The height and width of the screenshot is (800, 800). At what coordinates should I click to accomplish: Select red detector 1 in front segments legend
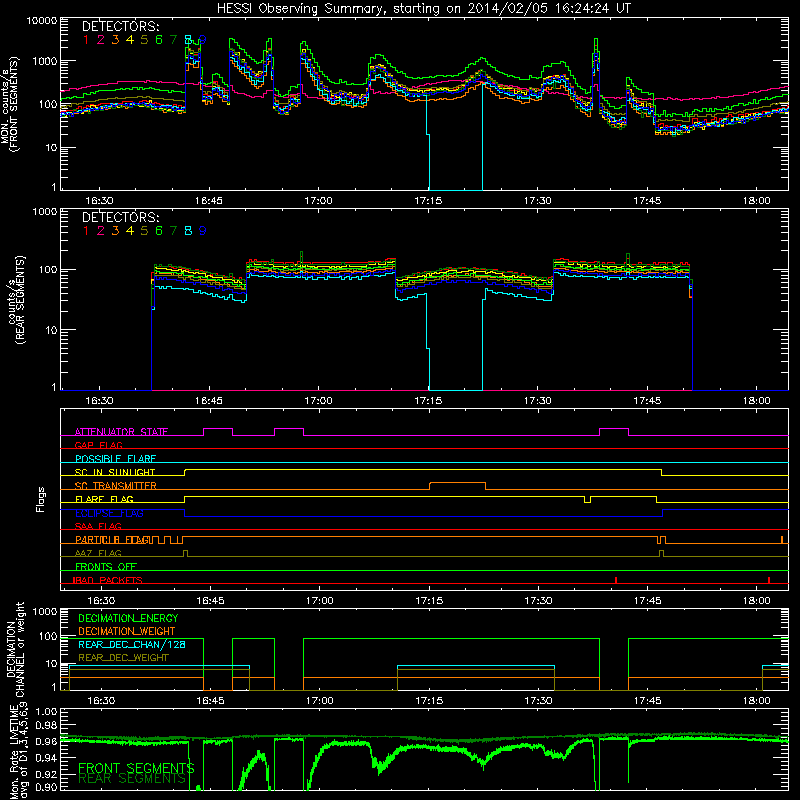(86, 40)
